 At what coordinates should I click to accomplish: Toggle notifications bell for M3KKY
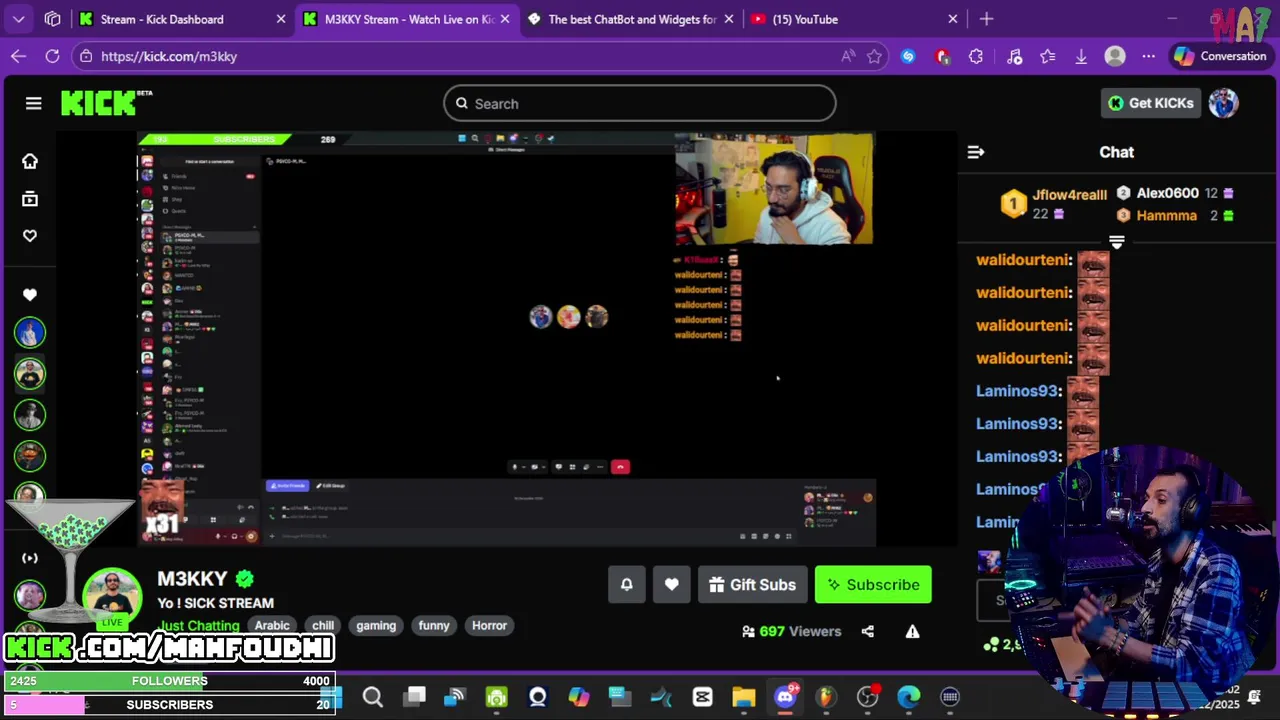(627, 585)
